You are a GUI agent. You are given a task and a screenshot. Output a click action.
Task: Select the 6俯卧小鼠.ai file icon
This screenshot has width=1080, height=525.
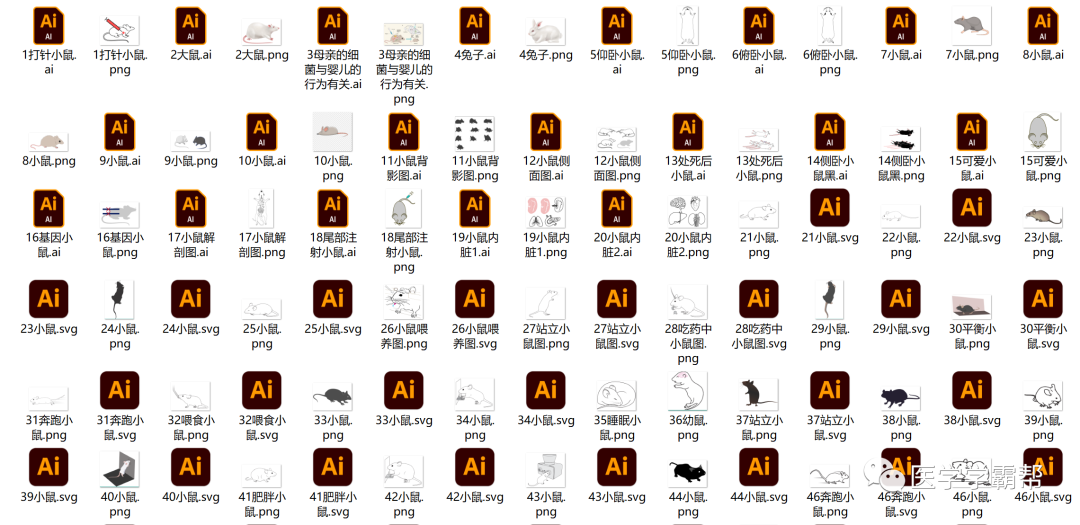758,27
